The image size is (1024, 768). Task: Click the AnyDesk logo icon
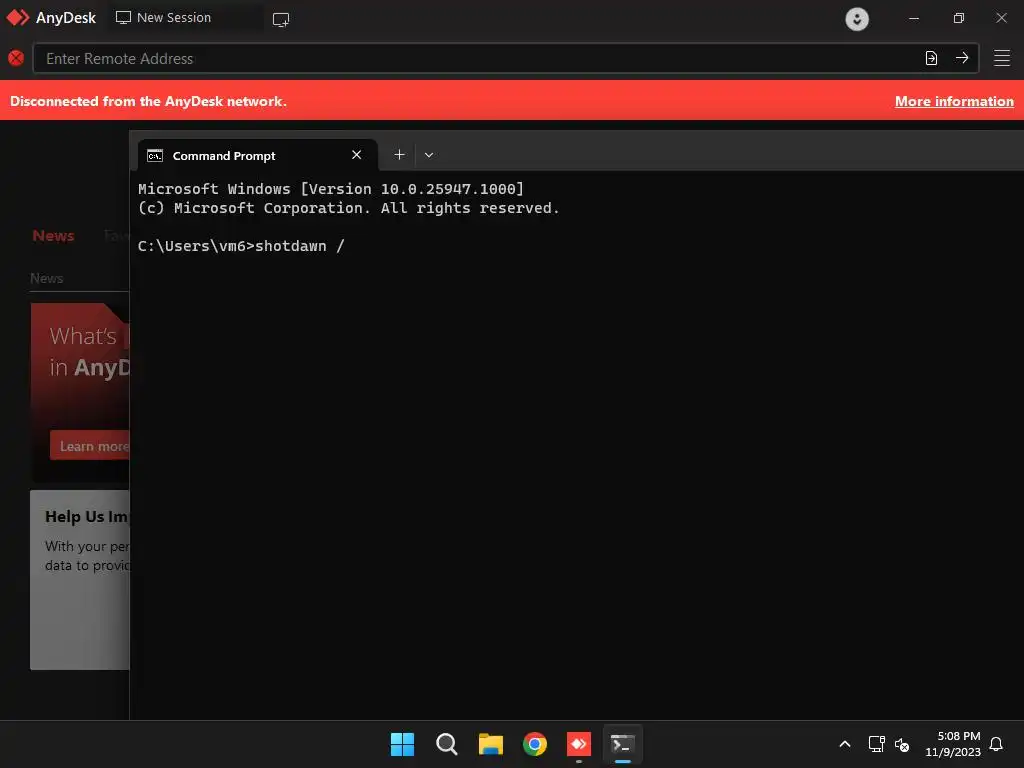18,18
